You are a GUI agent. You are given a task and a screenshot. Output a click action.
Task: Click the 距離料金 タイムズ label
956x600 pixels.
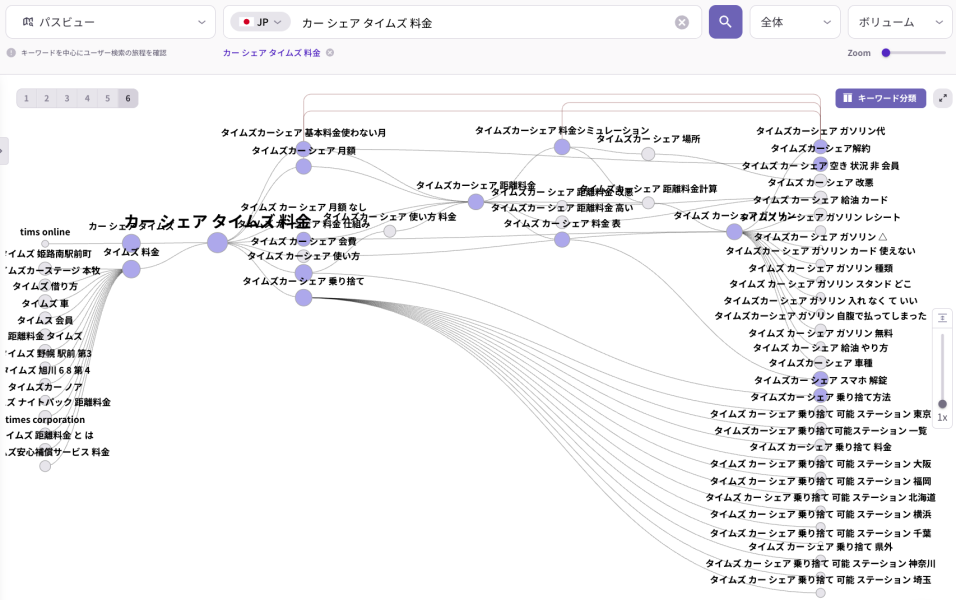click(x=45, y=336)
